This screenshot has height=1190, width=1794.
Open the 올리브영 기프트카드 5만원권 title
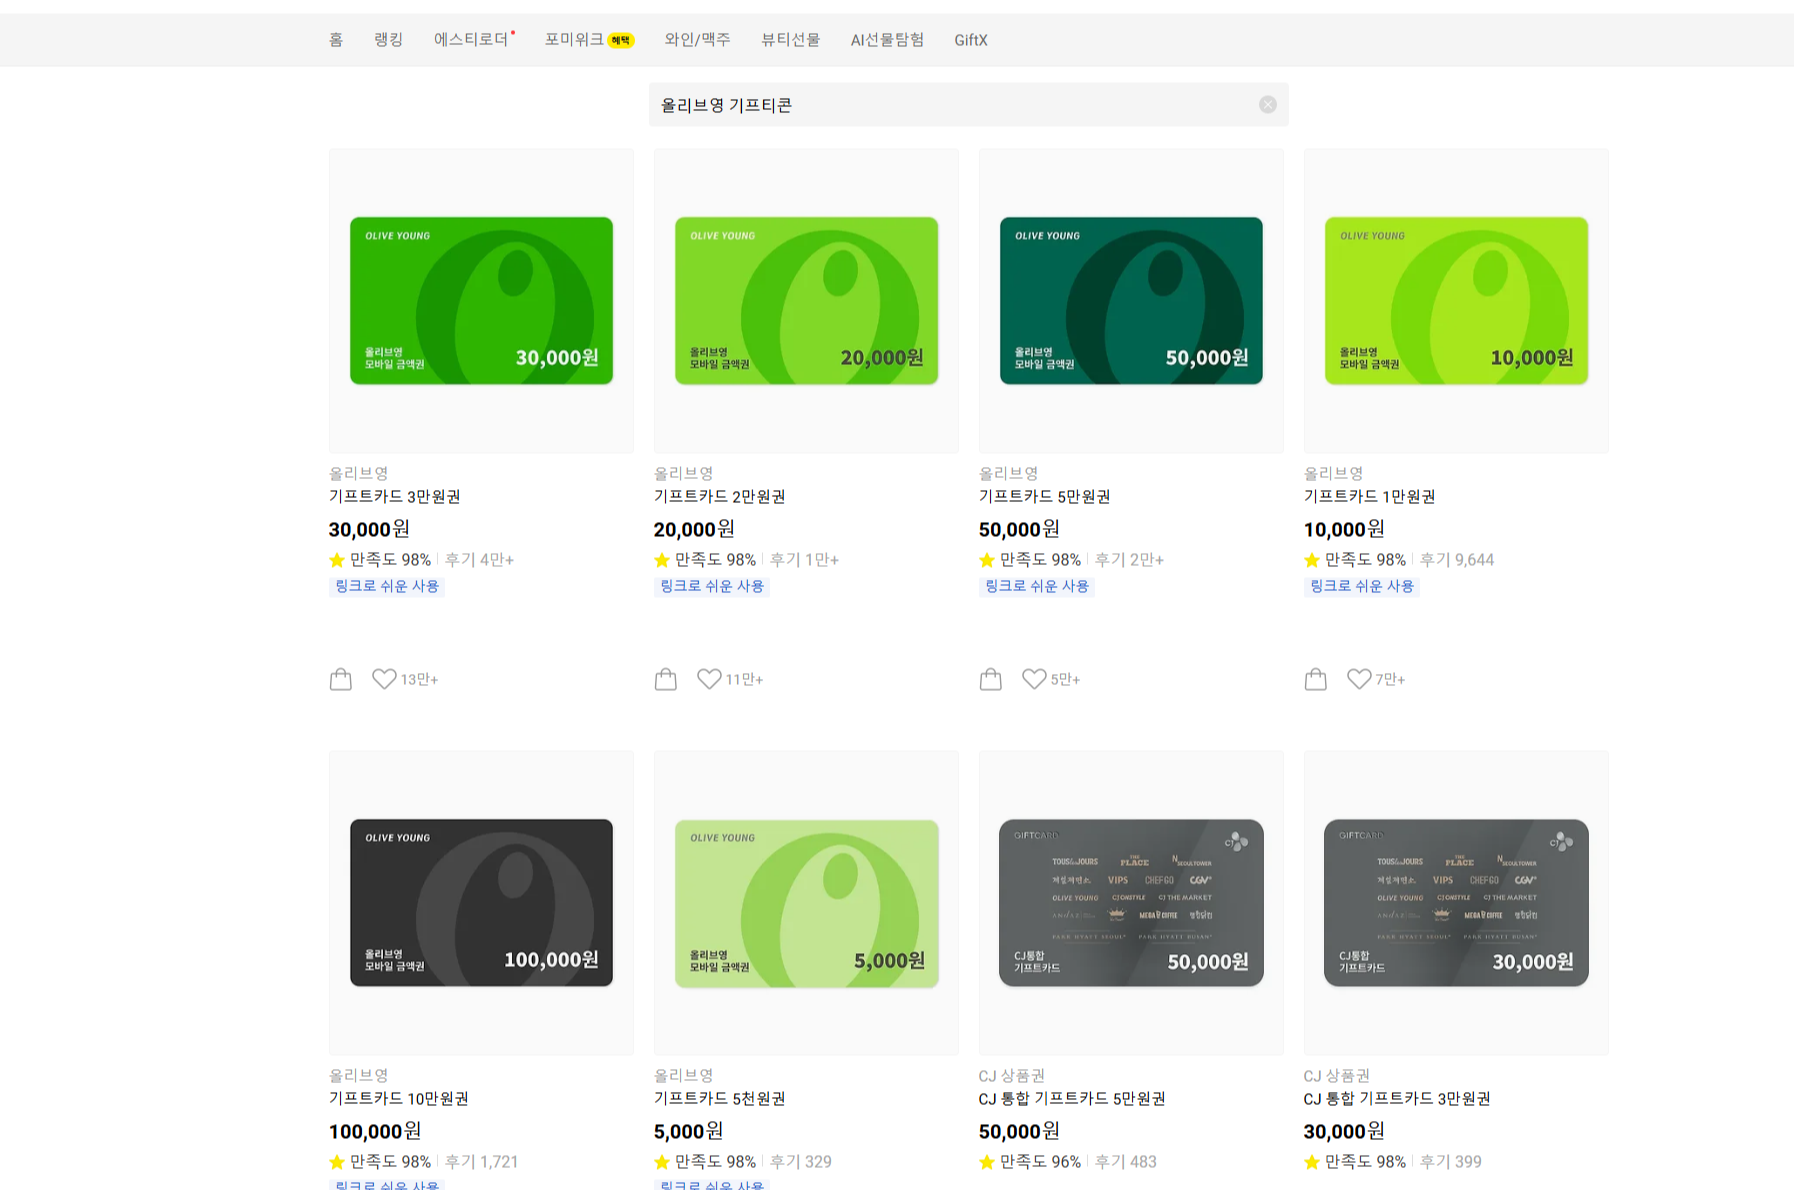tap(1044, 497)
